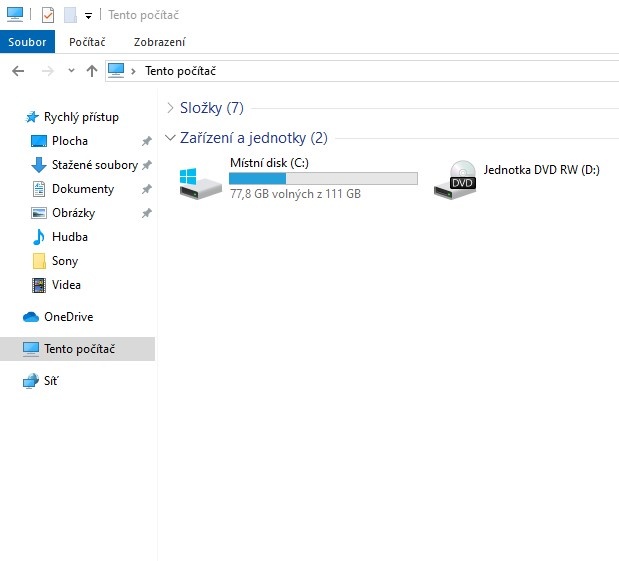
Task: Click the Obrázky picture icon
Action: (x=39, y=213)
